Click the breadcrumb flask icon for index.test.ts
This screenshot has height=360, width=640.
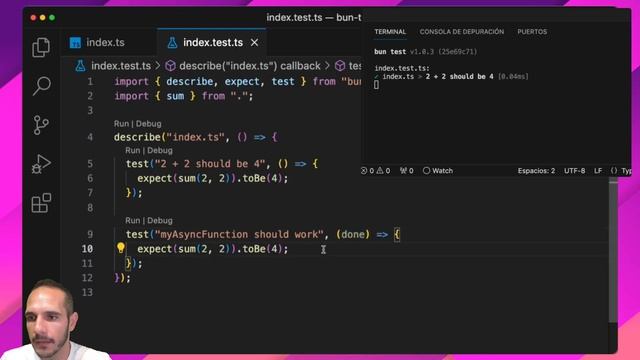(80, 66)
